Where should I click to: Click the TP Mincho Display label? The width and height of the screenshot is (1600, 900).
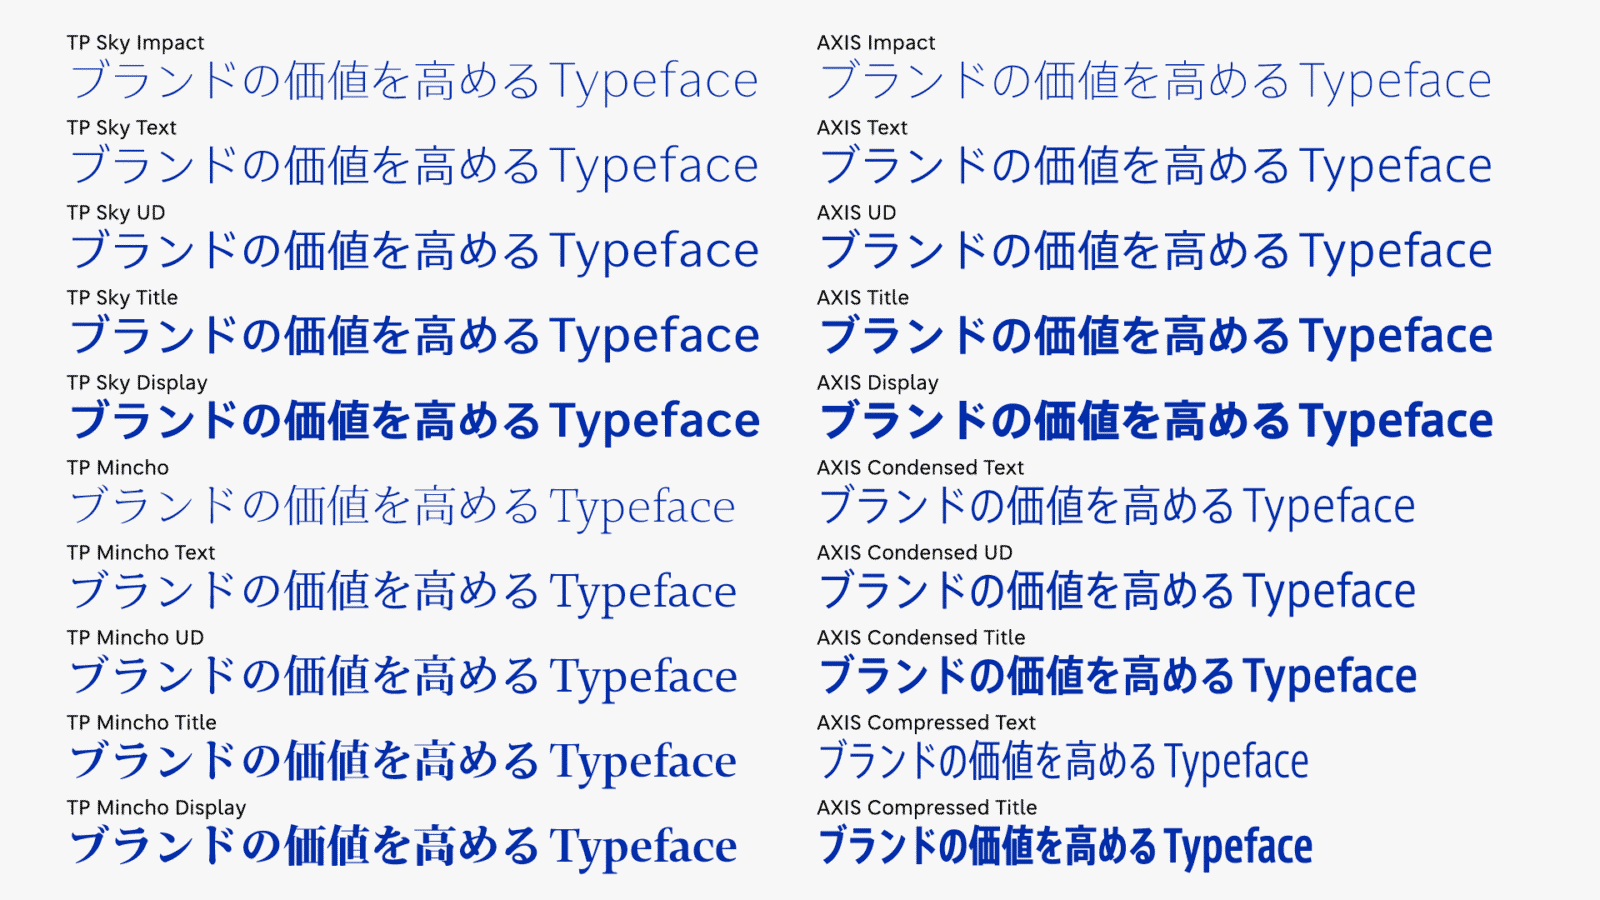pos(156,808)
